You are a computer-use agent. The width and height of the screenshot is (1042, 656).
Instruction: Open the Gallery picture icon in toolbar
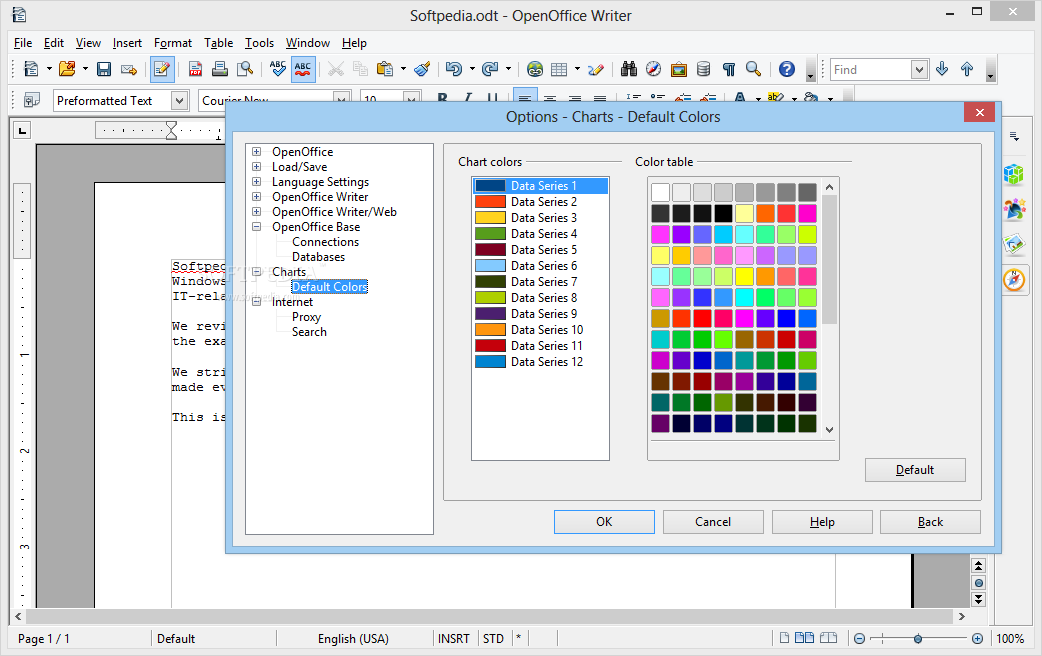[678, 69]
